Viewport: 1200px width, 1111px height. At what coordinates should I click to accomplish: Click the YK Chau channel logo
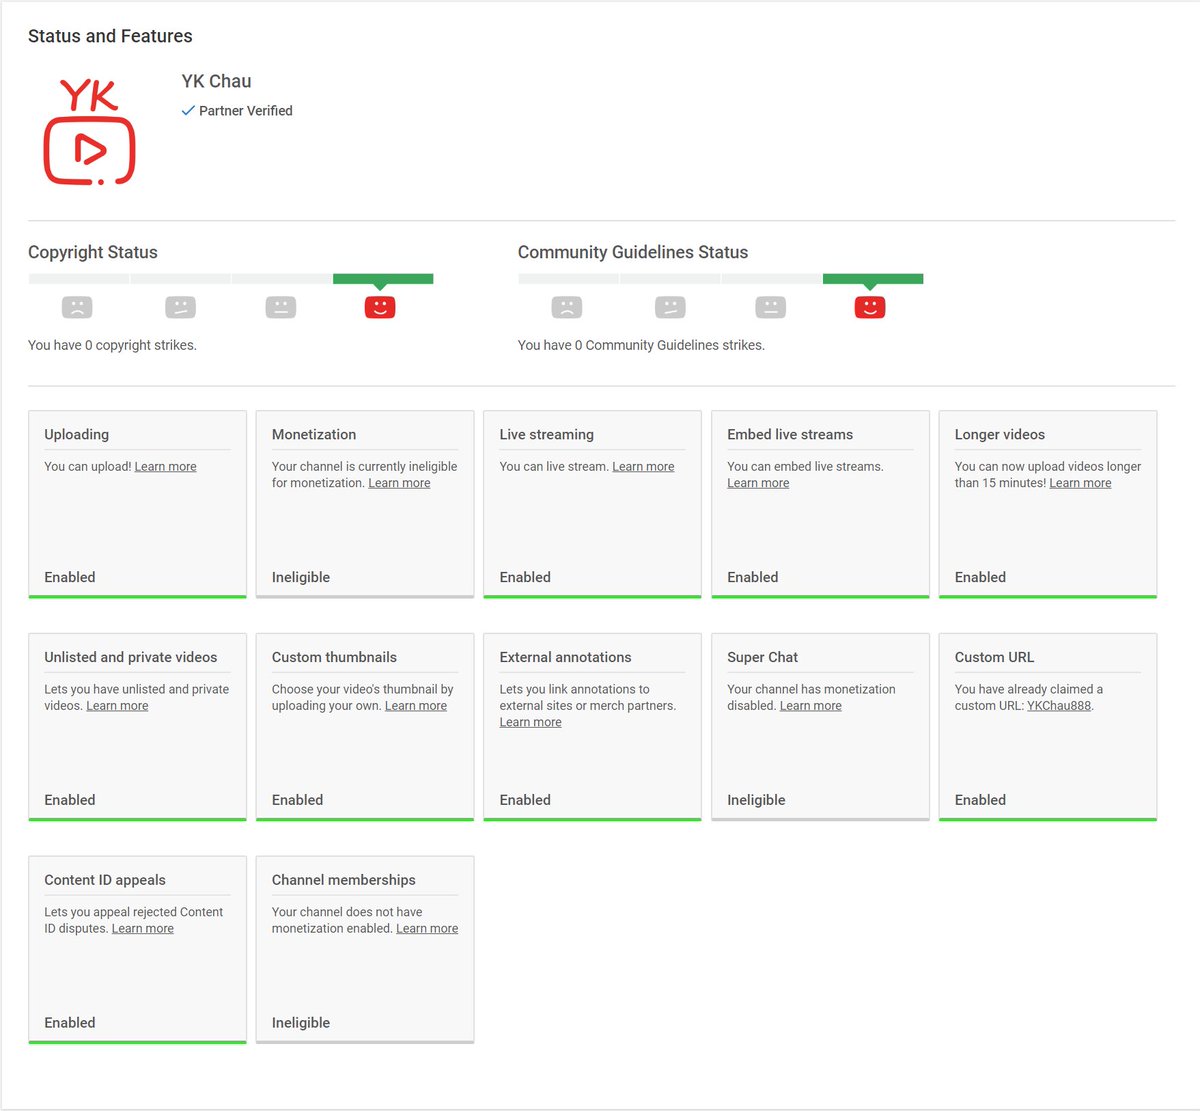point(89,132)
